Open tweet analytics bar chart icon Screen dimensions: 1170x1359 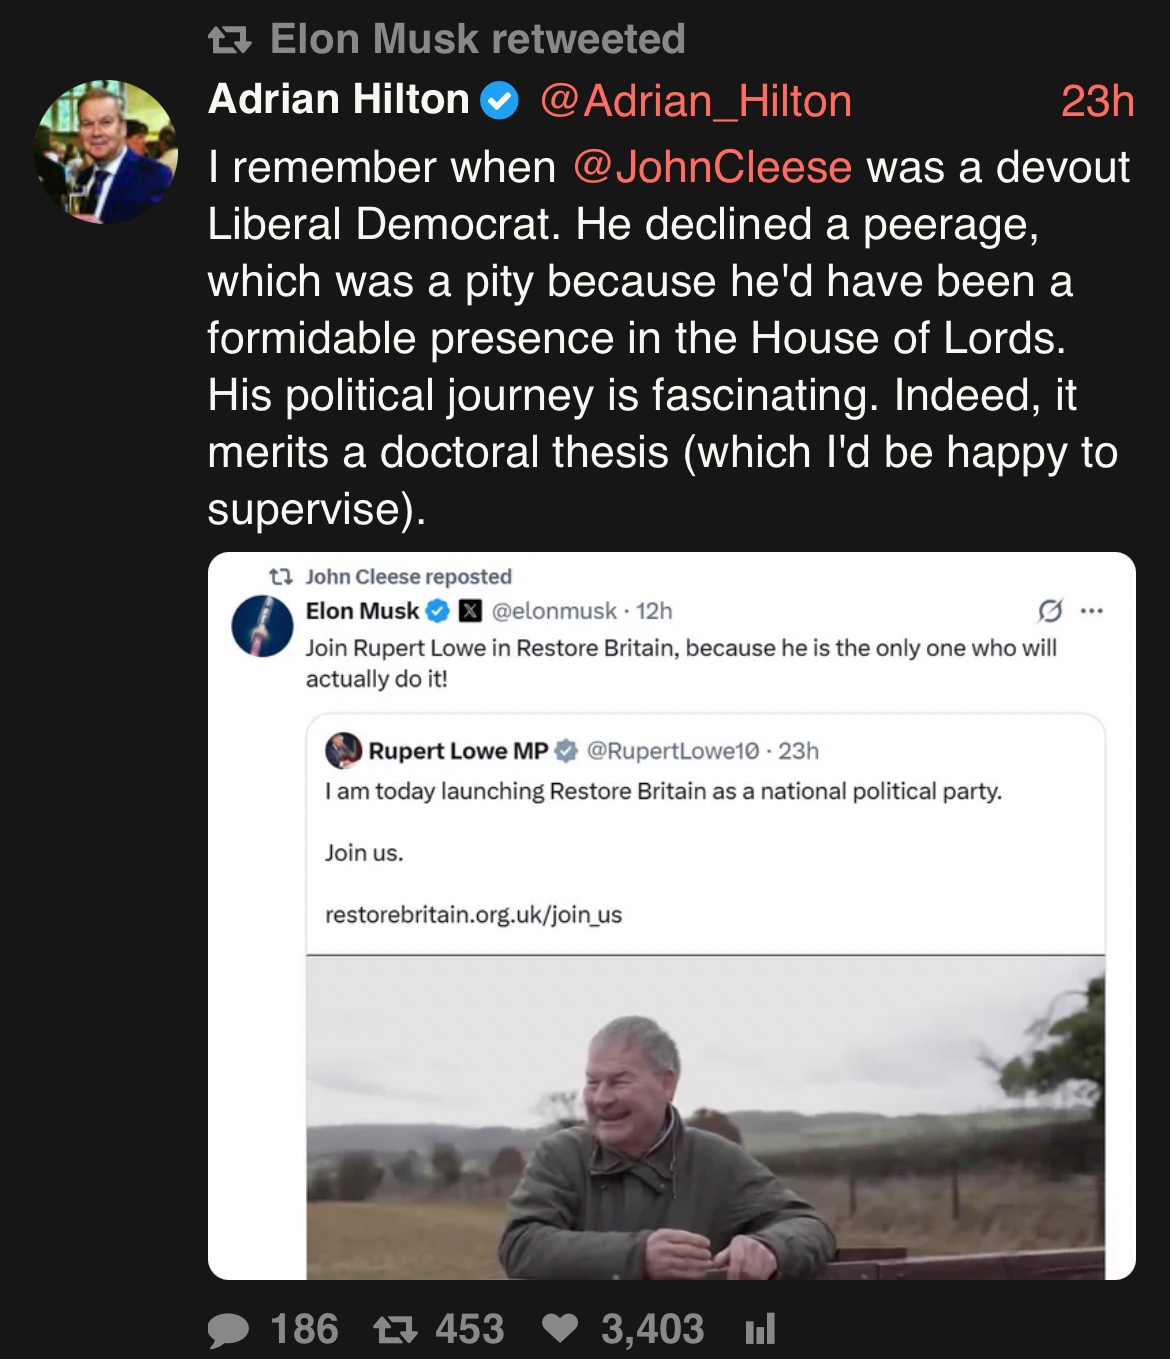760,1329
